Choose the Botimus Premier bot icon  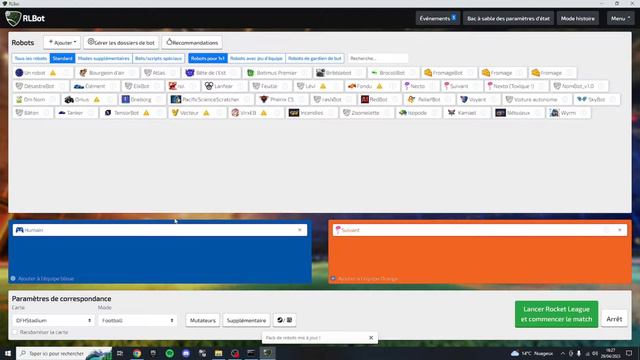(x=251, y=73)
